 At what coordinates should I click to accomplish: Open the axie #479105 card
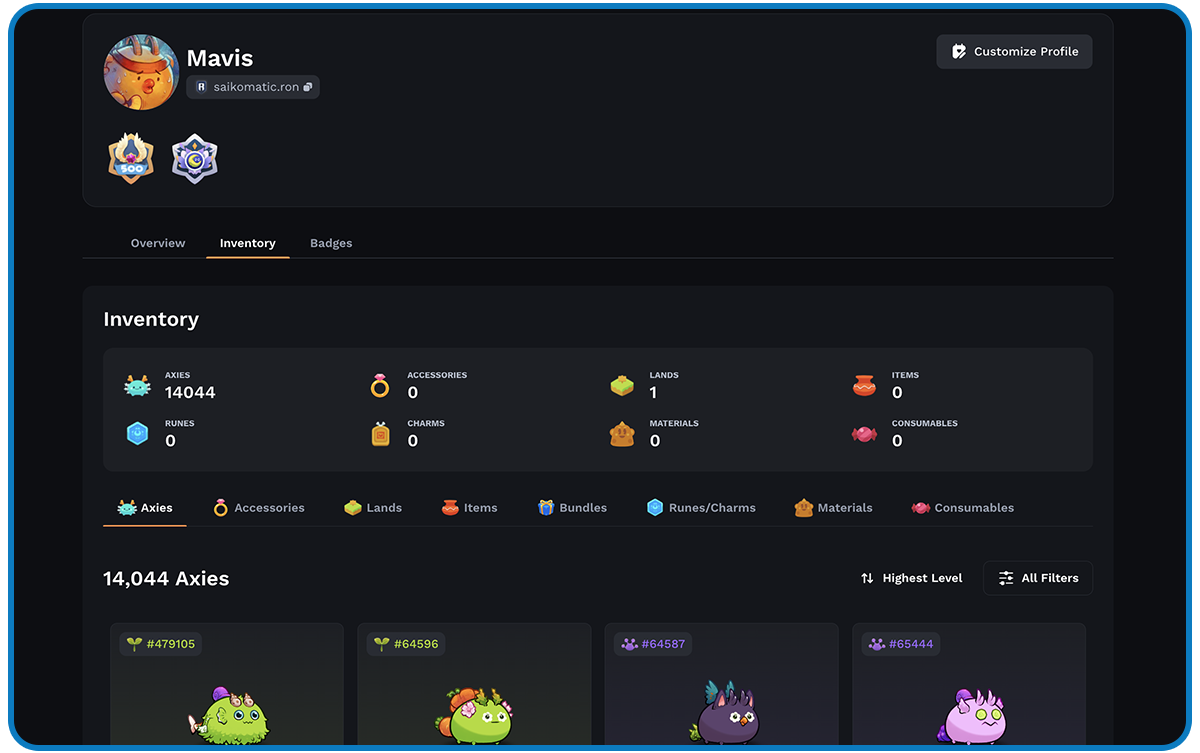click(x=227, y=684)
